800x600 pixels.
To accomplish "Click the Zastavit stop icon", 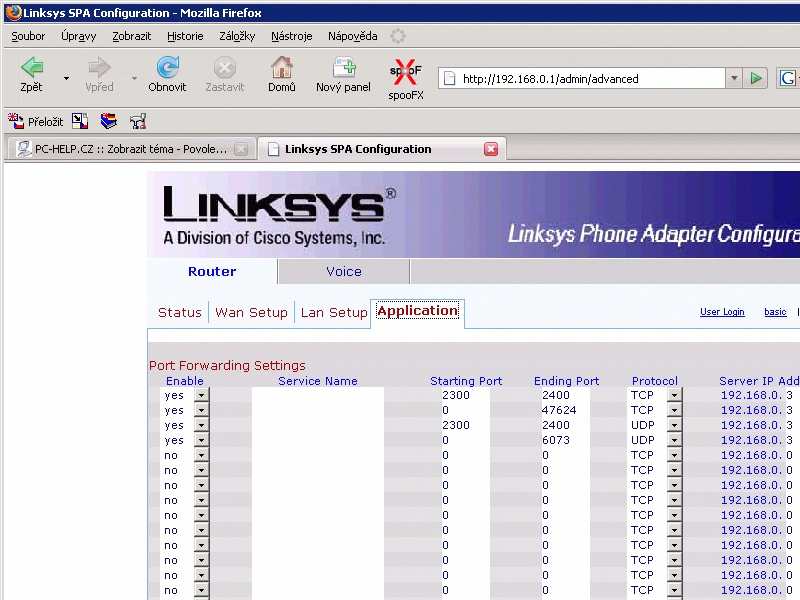I will (224, 67).
